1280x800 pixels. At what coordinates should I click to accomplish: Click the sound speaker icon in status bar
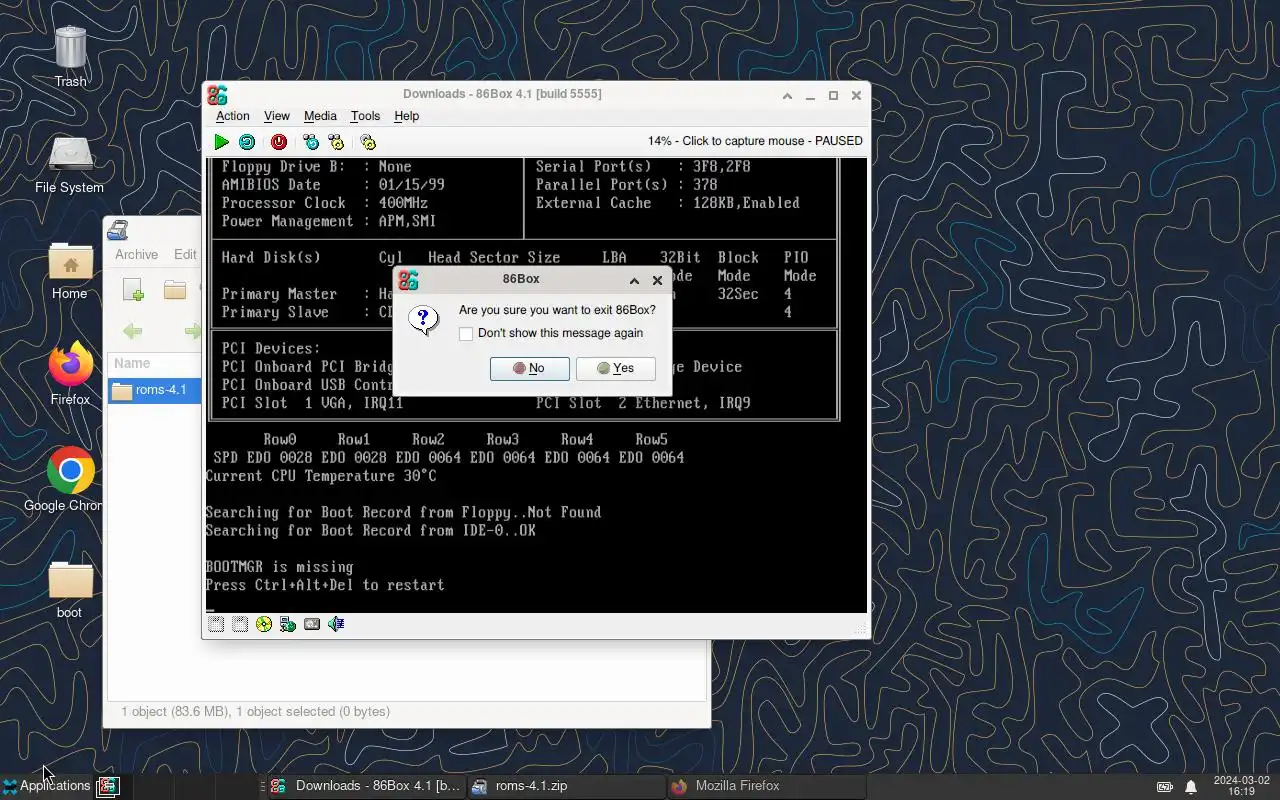click(x=336, y=624)
